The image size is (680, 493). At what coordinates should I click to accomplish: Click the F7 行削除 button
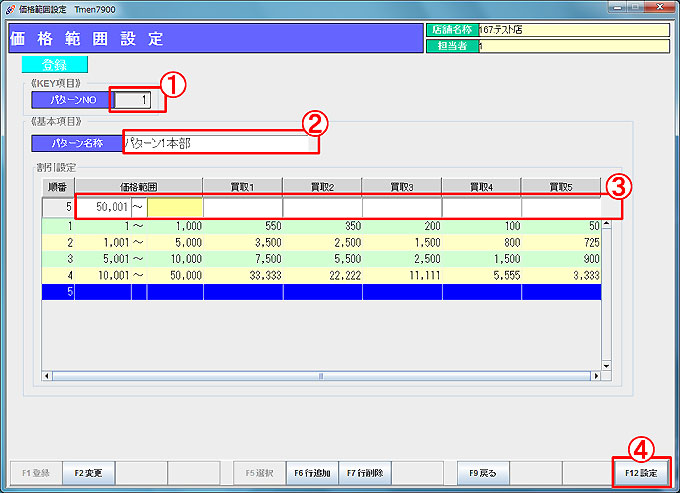(x=363, y=472)
